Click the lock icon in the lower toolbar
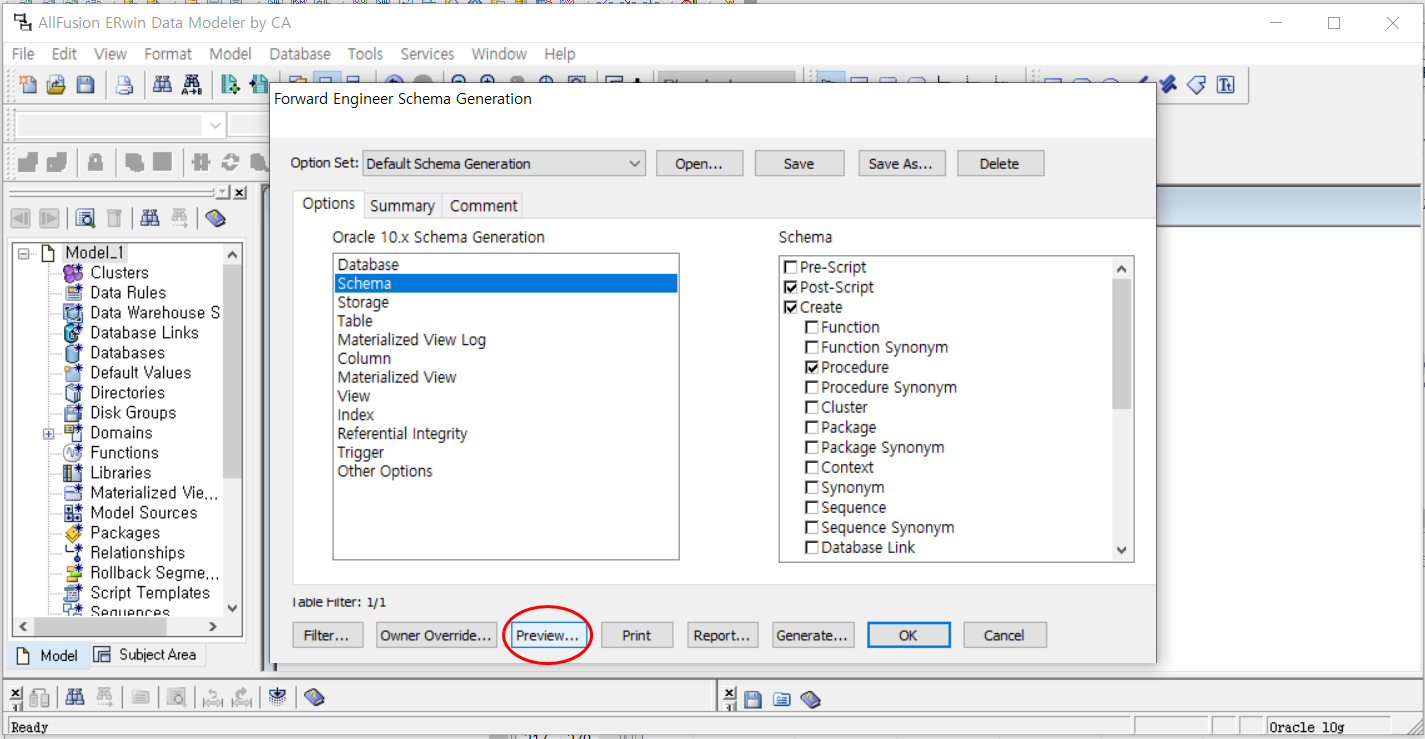The image size is (1425, 739). pyautogui.click(x=95, y=162)
